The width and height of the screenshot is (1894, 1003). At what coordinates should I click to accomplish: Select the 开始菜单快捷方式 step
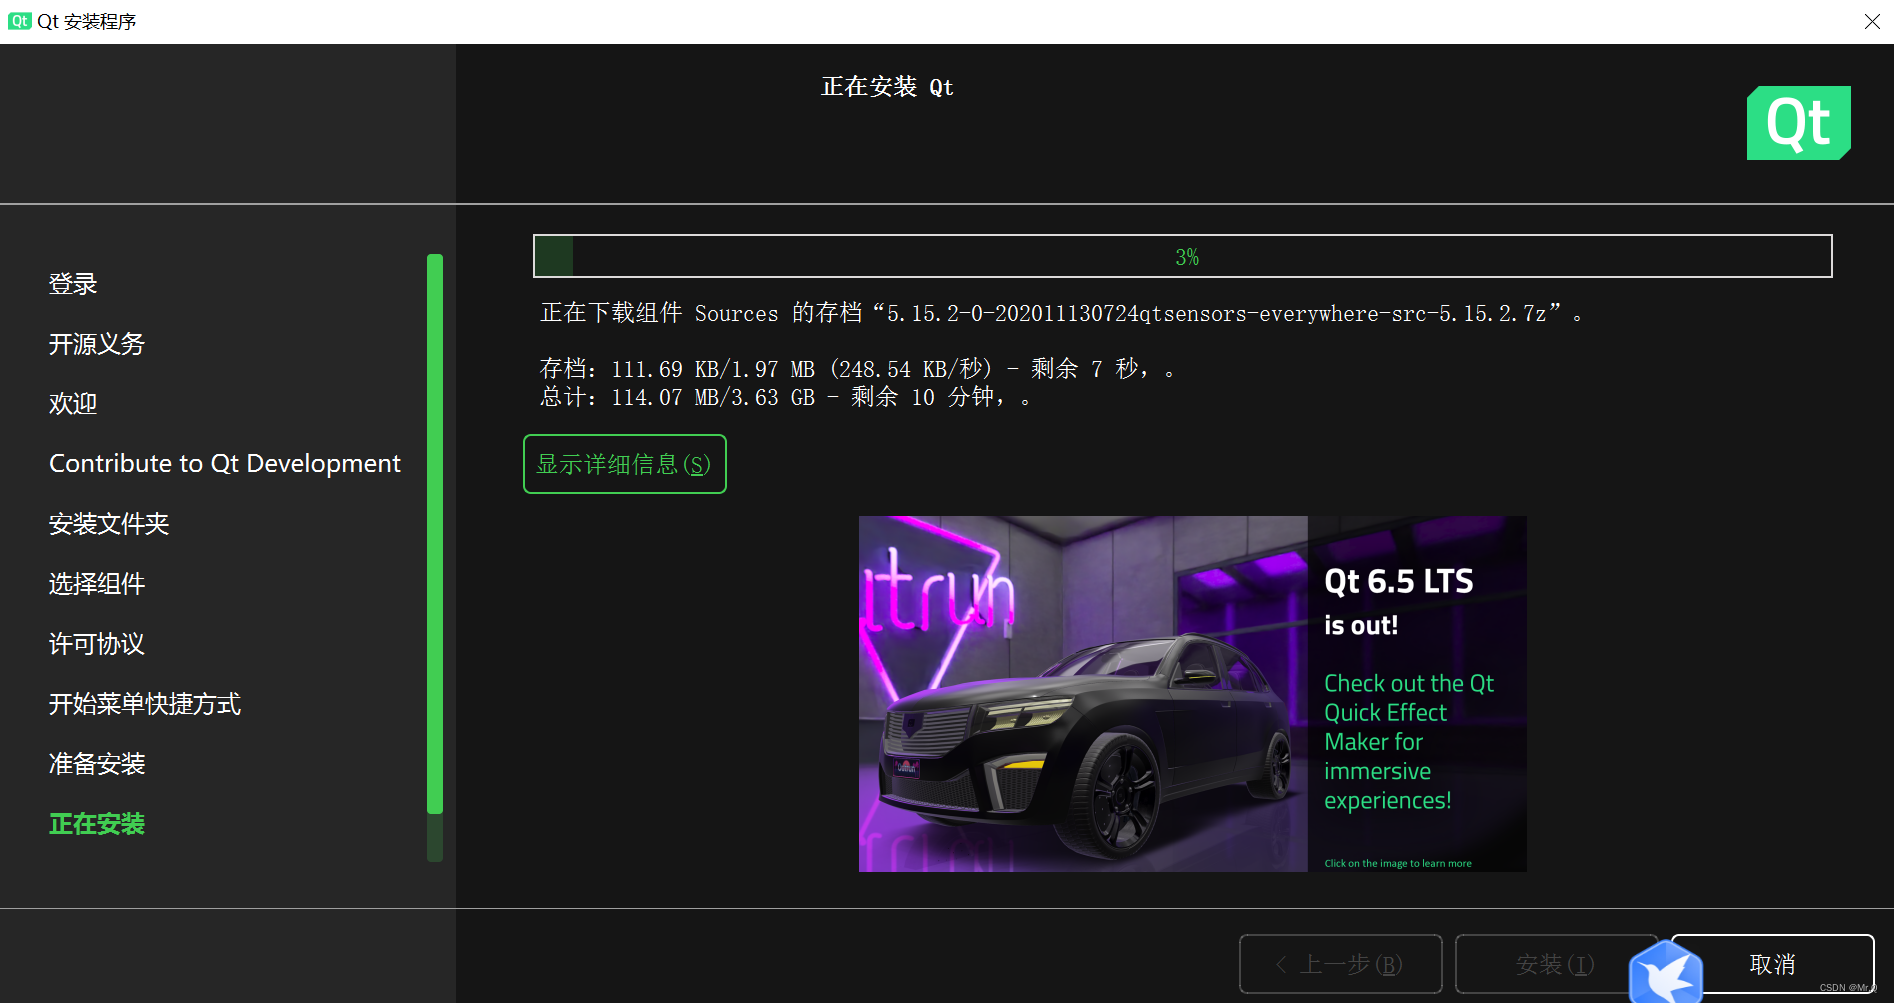(145, 704)
